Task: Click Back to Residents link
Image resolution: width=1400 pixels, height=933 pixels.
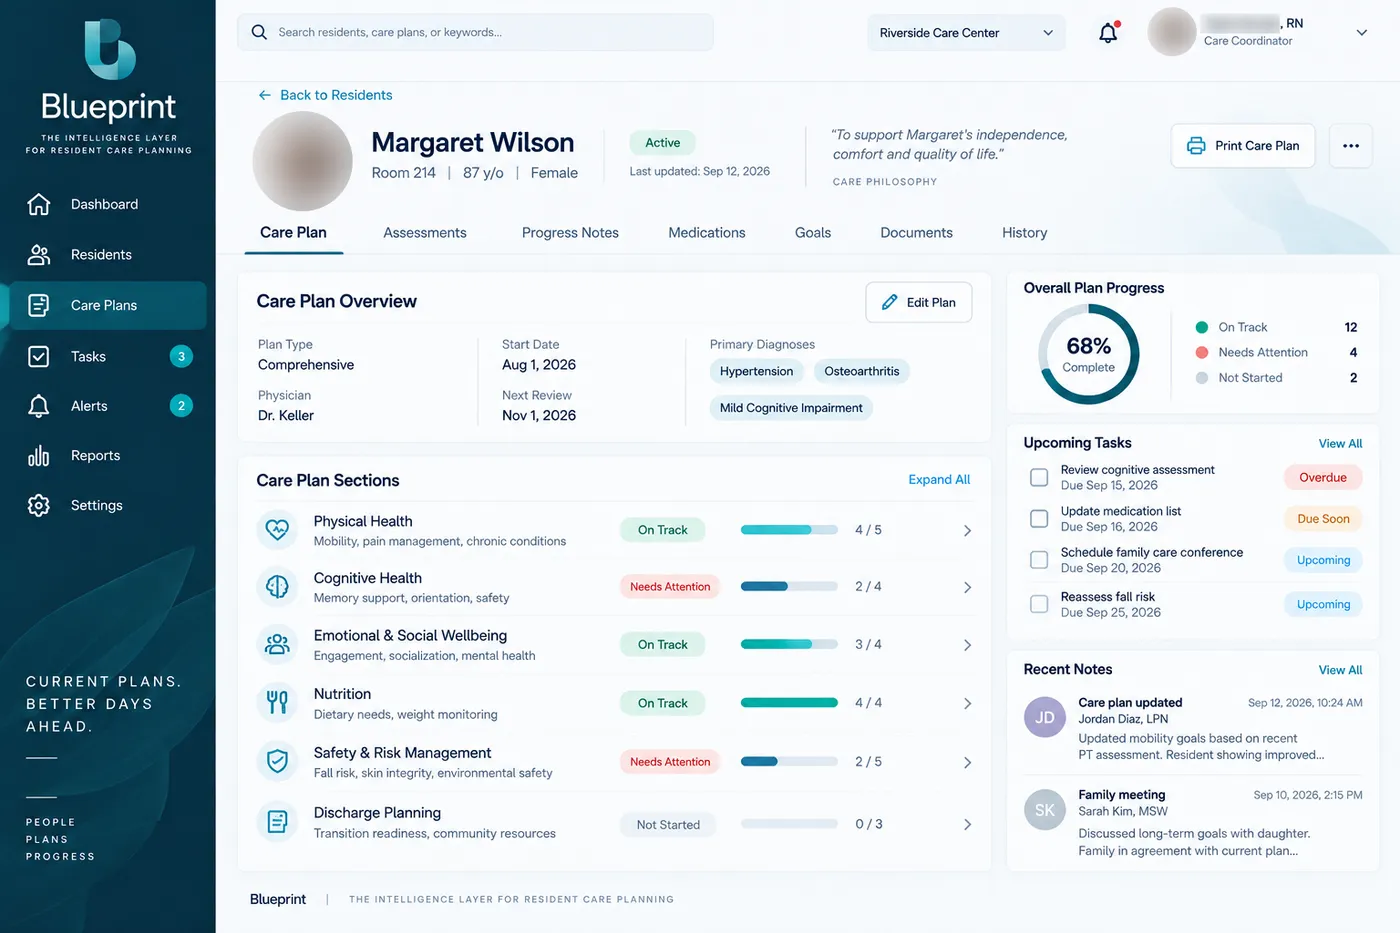Action: click(x=336, y=95)
